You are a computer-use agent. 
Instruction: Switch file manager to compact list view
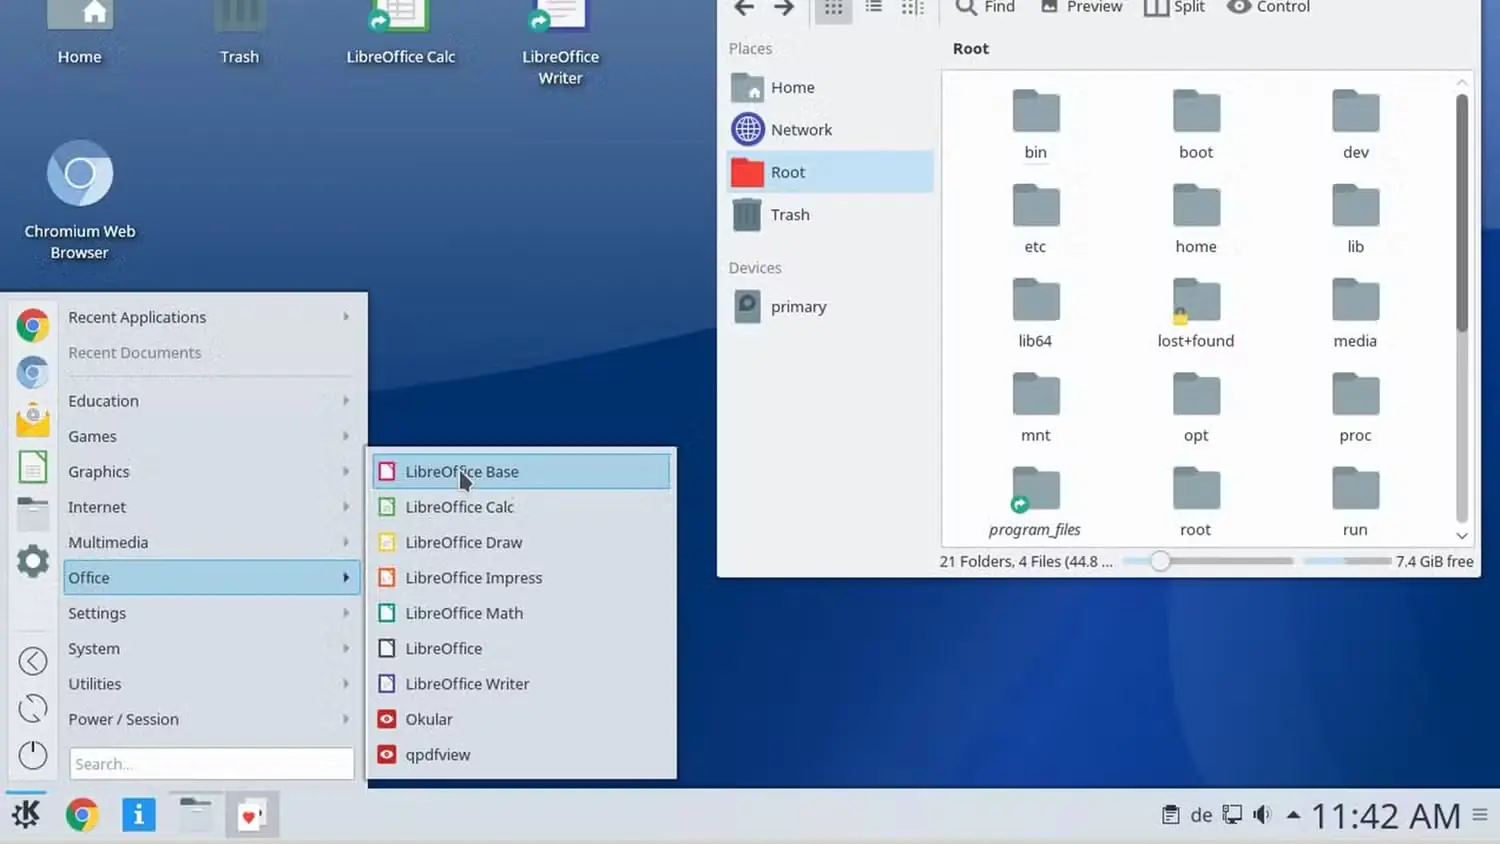[873, 8]
